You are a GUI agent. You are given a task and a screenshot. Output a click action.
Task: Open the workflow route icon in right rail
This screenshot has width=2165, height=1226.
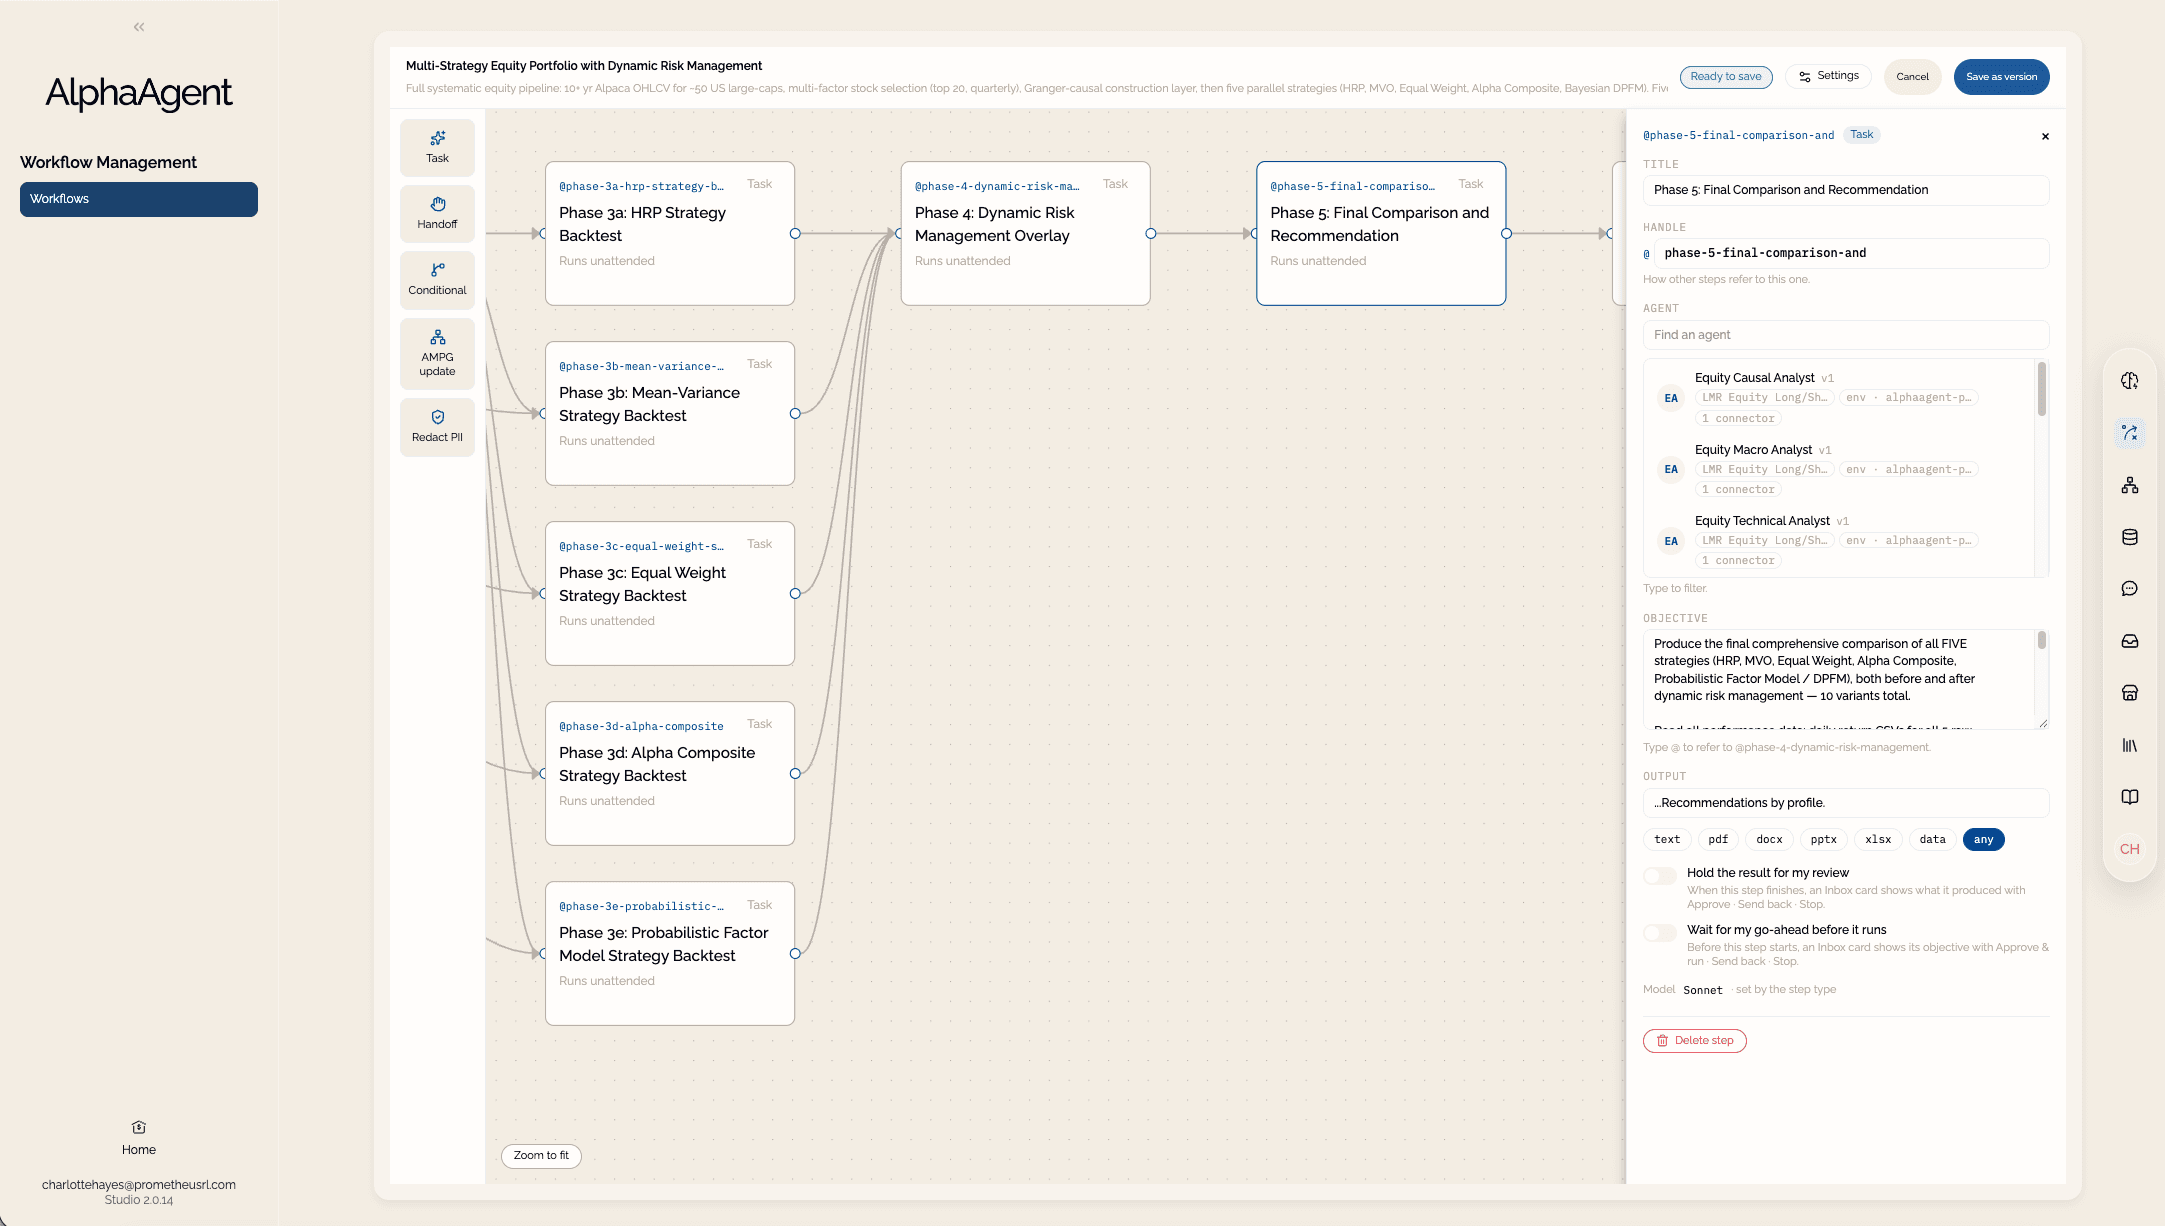[2130, 433]
